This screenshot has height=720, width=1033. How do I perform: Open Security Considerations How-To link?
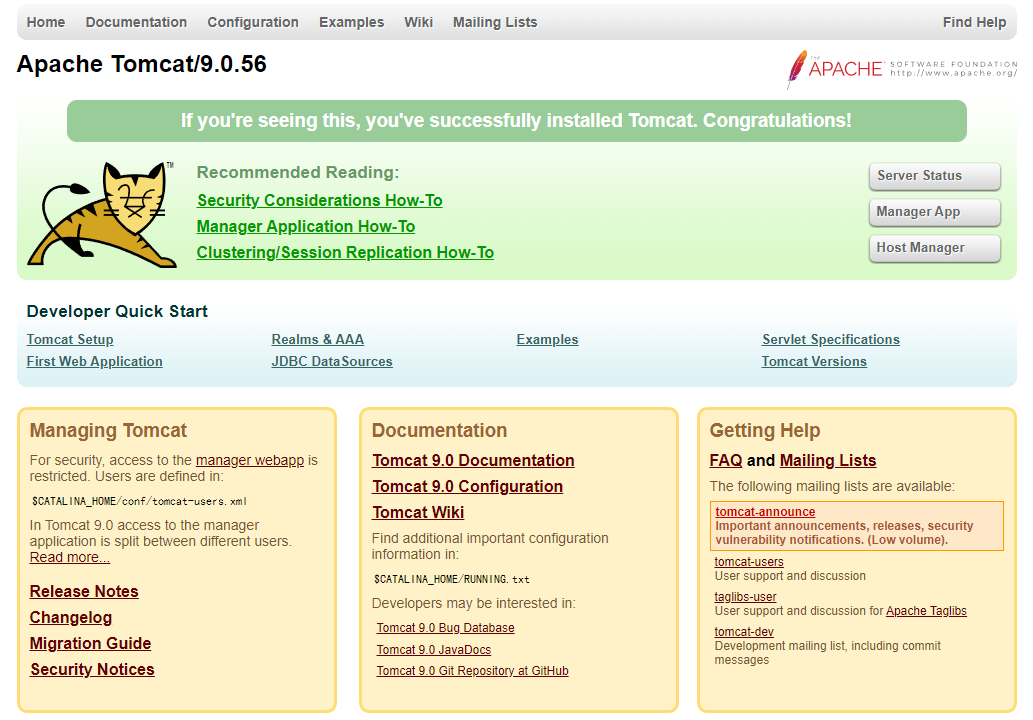click(x=320, y=200)
